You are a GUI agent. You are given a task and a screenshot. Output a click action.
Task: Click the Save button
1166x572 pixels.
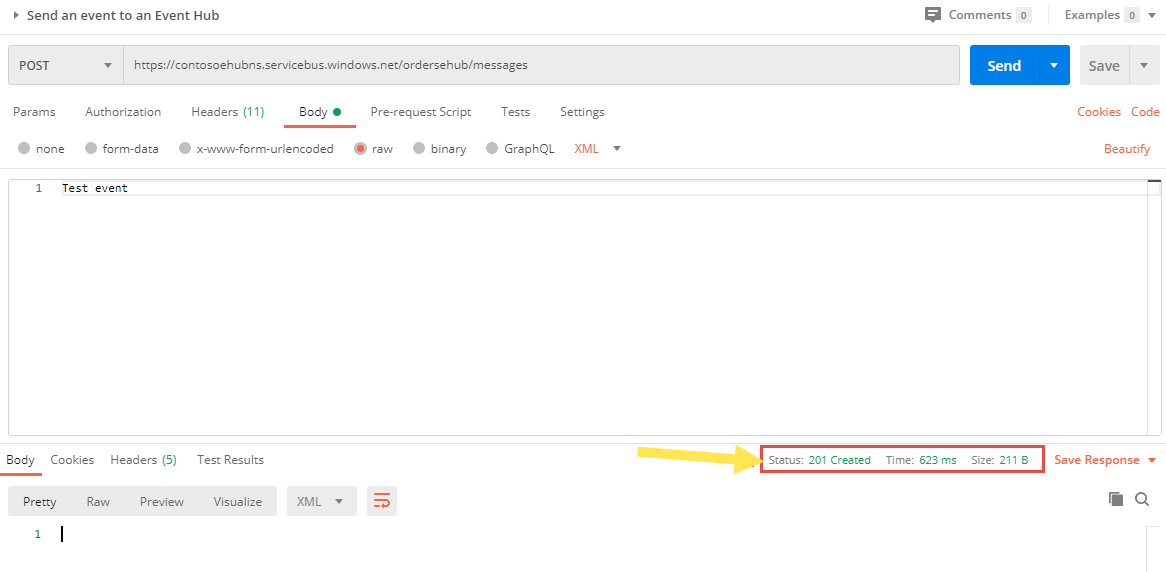1104,65
